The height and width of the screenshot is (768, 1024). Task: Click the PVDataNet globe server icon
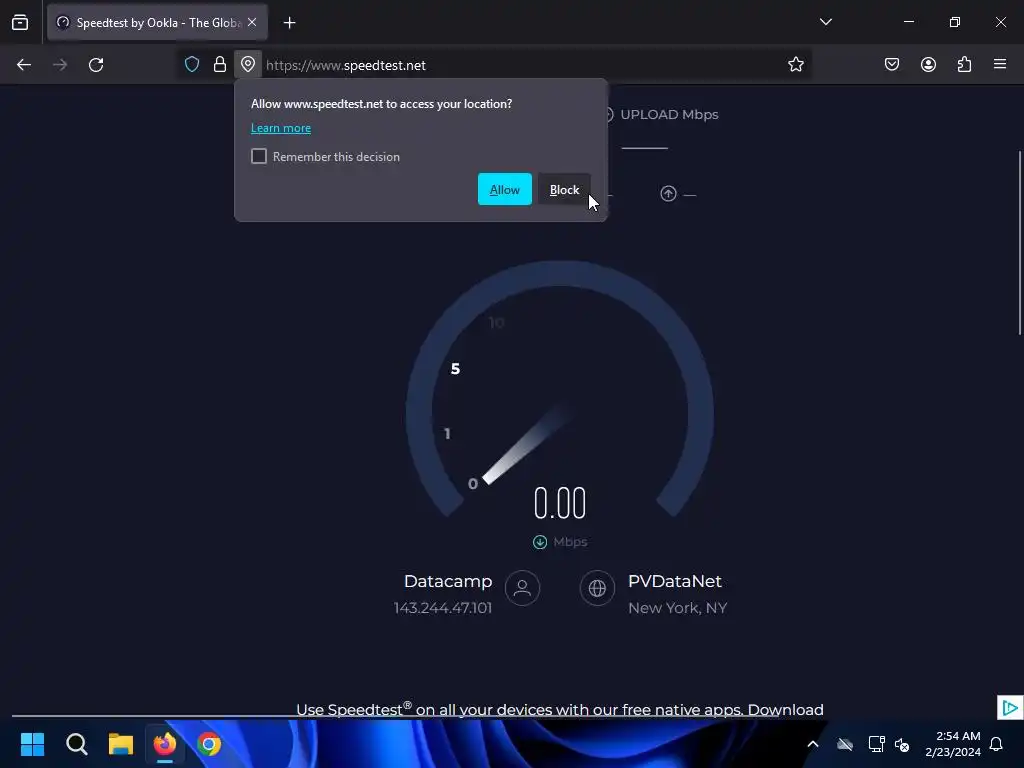tap(597, 588)
